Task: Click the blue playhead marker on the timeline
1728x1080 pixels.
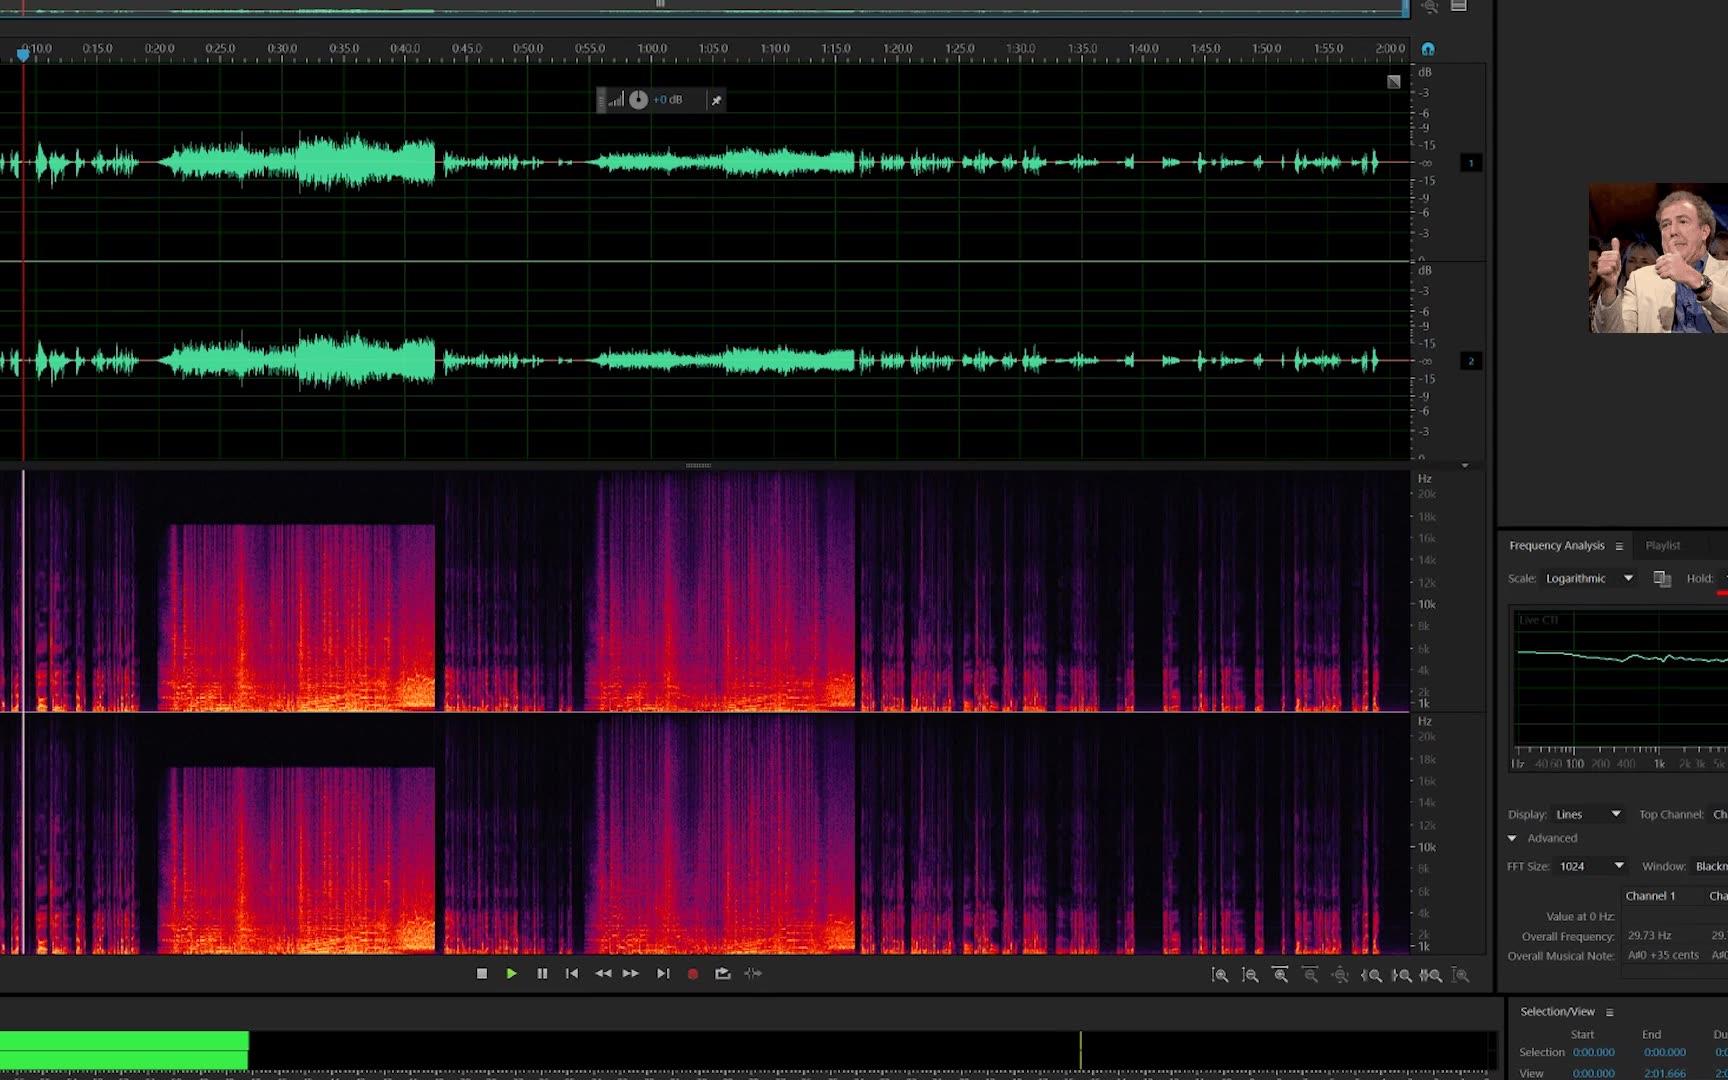Action: point(22,55)
